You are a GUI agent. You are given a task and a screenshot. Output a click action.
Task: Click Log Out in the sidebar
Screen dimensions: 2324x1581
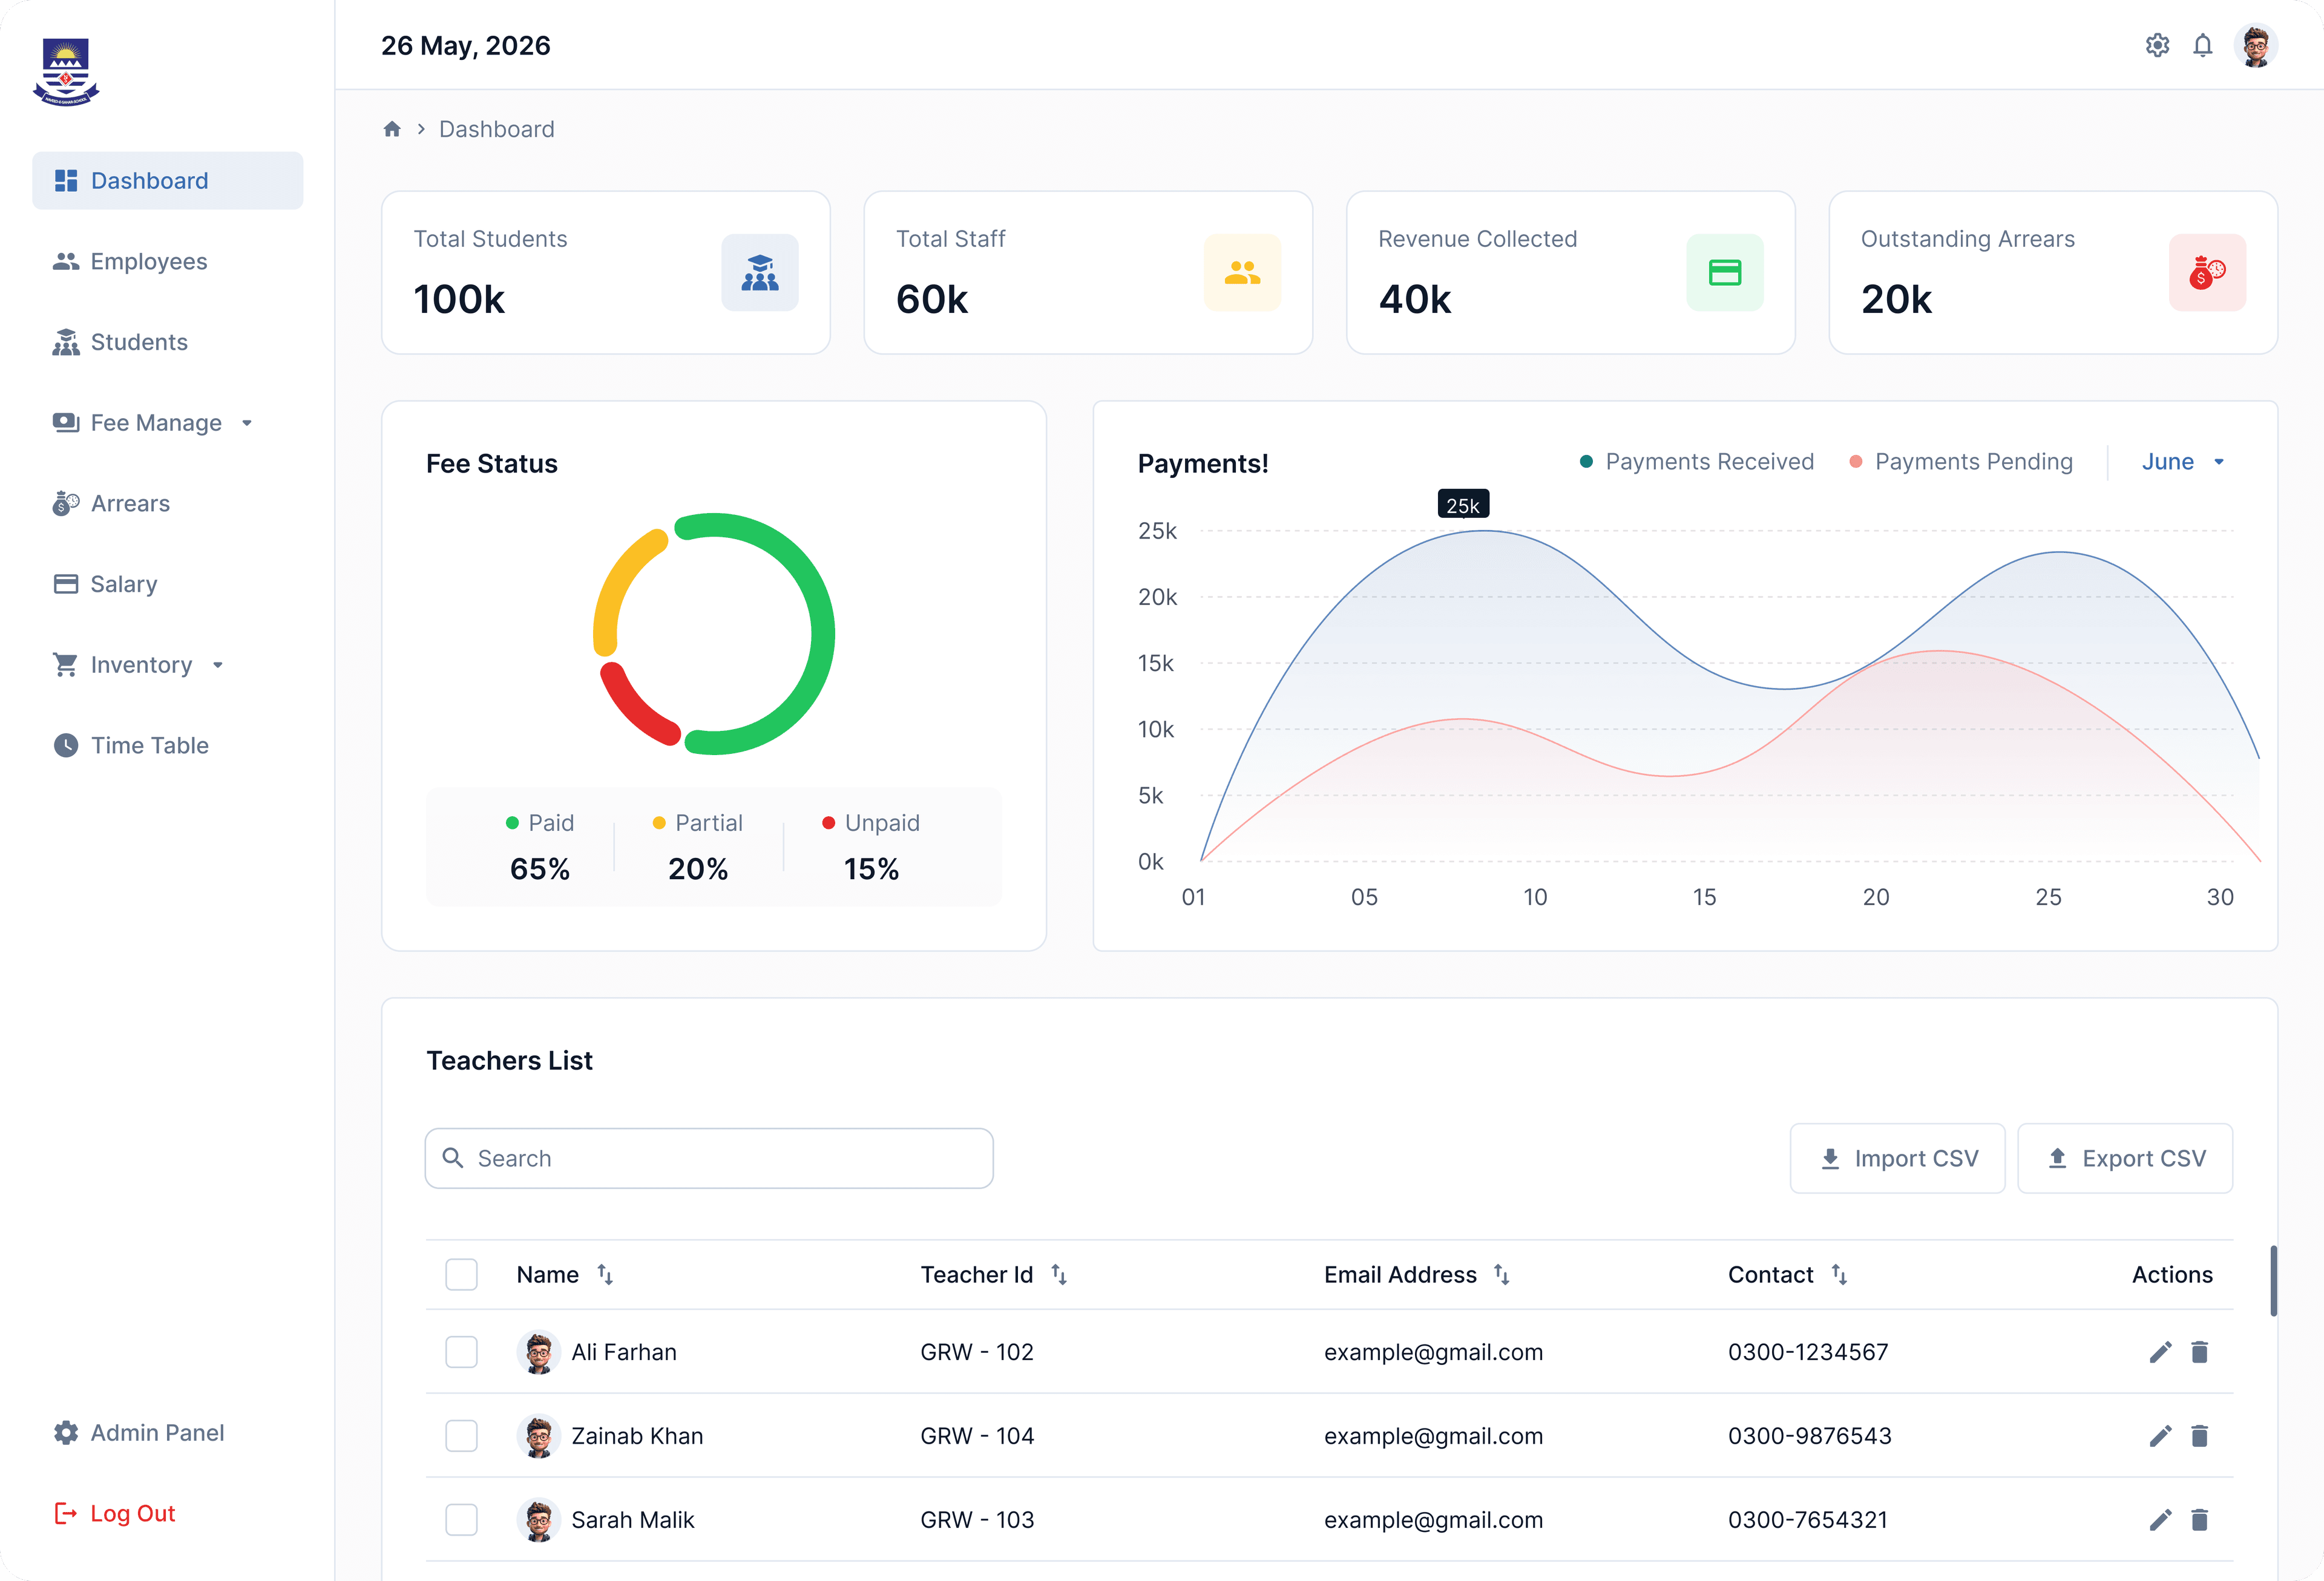(114, 1513)
